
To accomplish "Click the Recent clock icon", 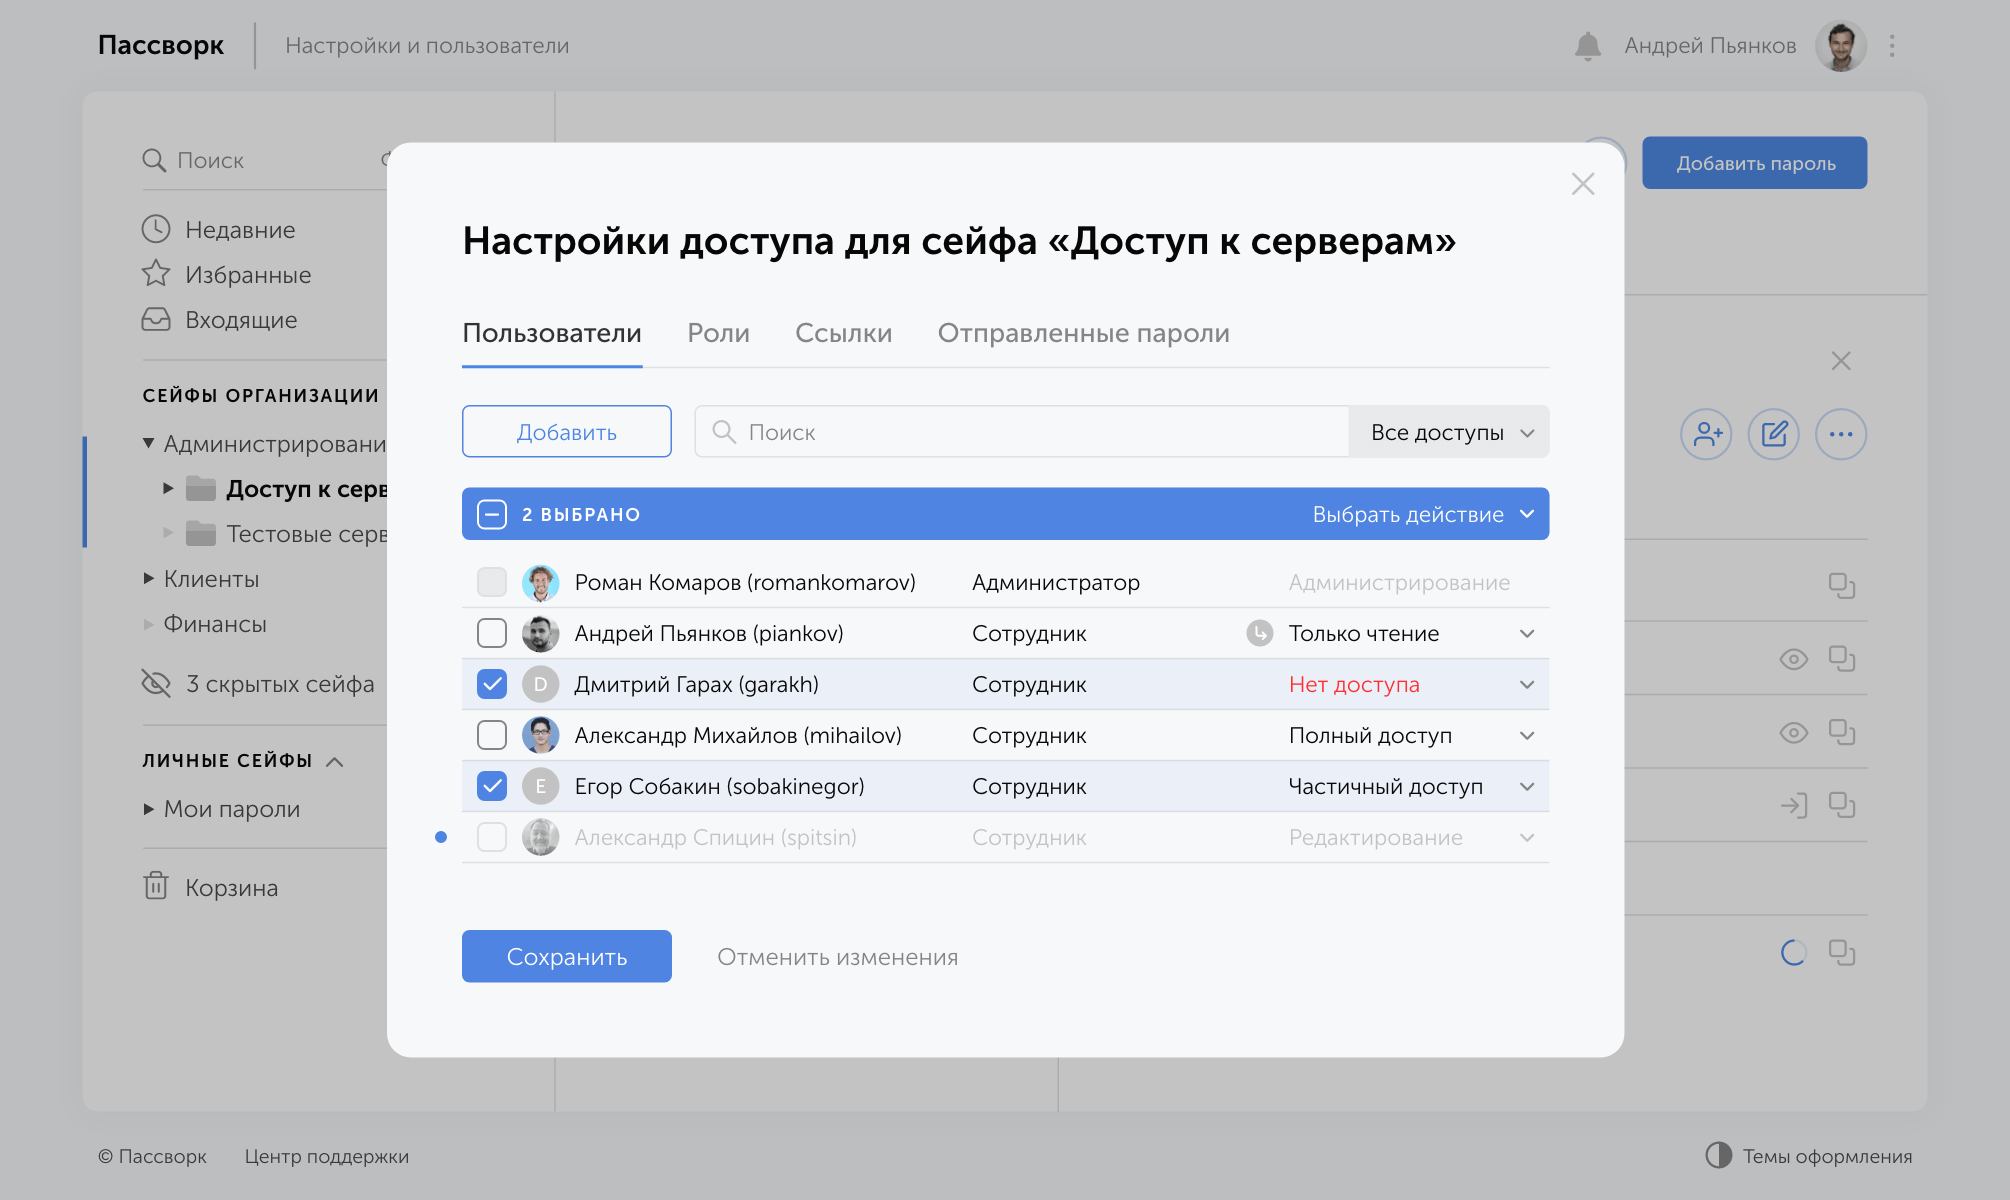I will click(156, 229).
